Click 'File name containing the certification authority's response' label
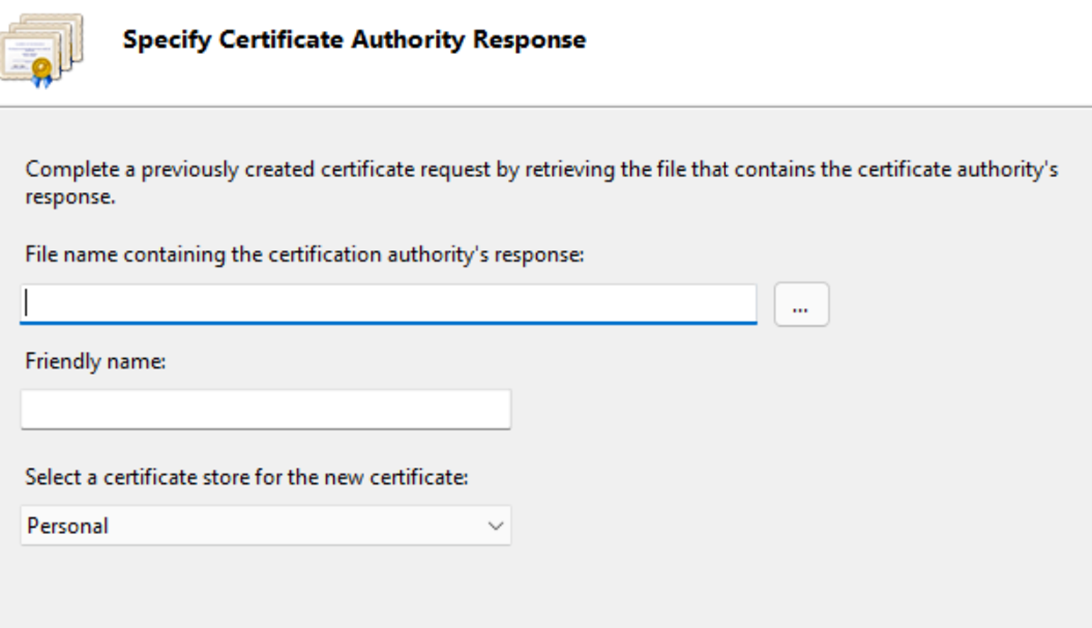Screen dimensions: 1092x628 click(x=304, y=255)
